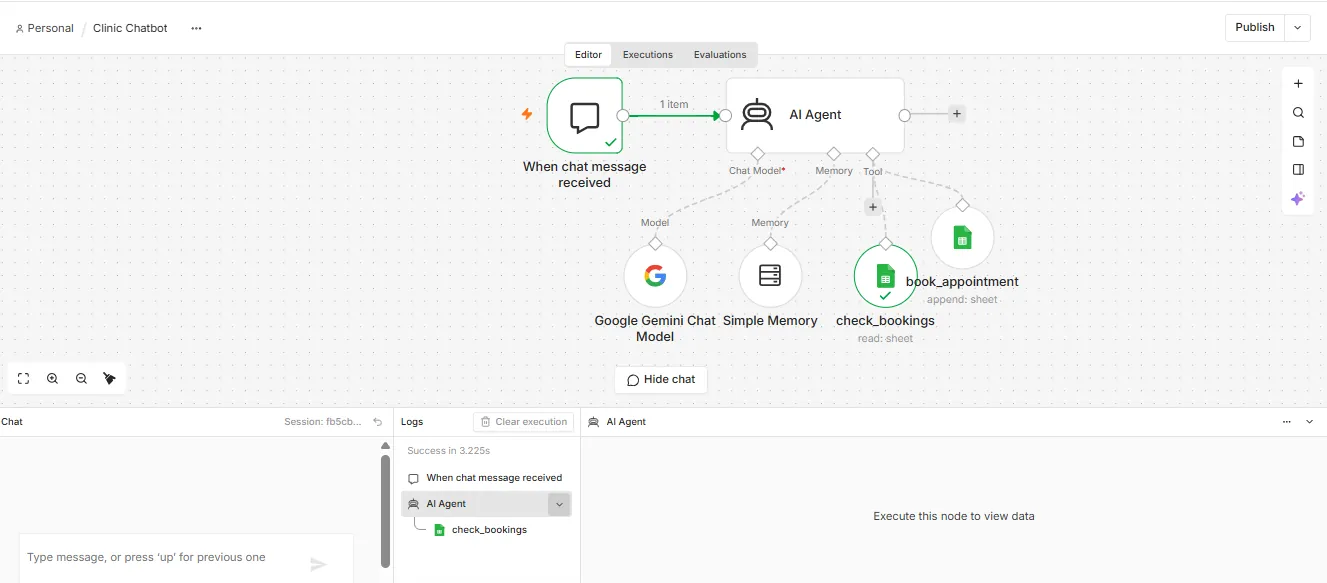Screen dimensions: 1327x583
Task: Fit workflow to view
Action: tap(24, 379)
